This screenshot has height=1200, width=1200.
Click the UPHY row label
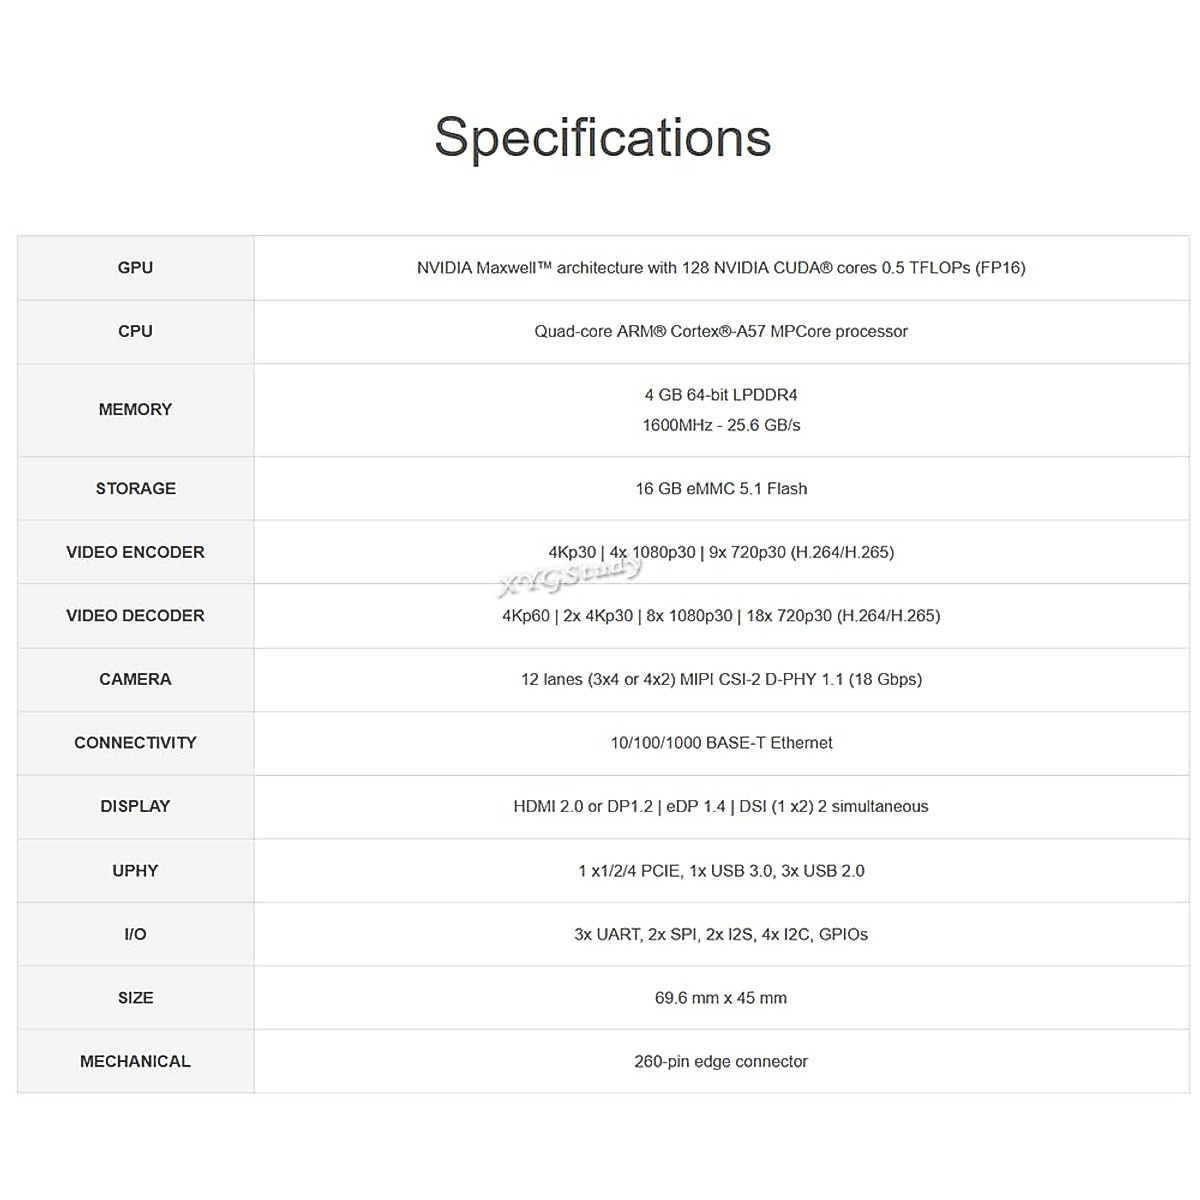pyautogui.click(x=135, y=871)
